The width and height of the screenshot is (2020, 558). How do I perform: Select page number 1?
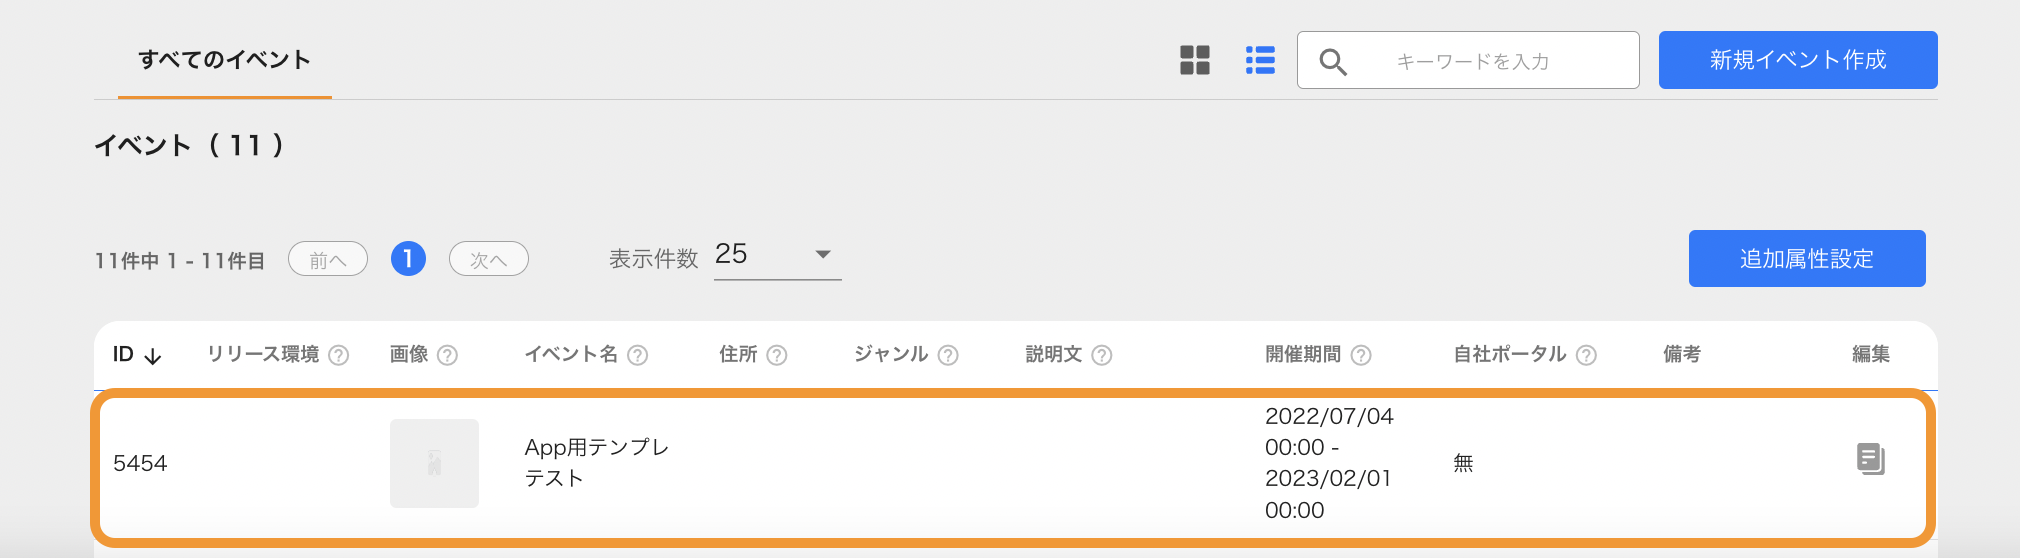pos(408,259)
